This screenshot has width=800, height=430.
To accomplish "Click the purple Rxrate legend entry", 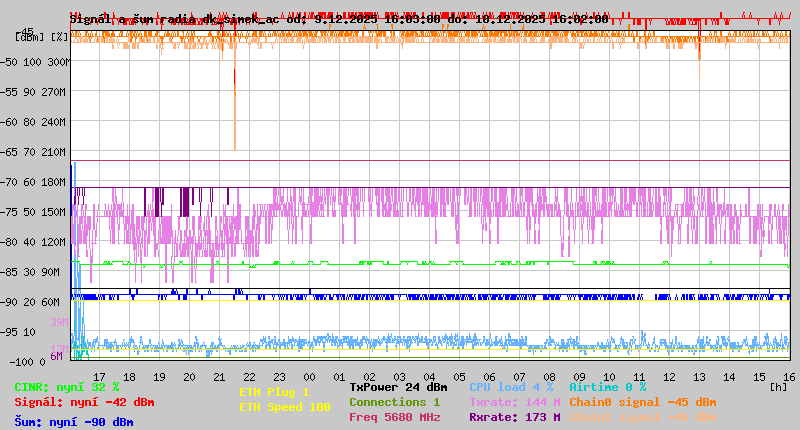I will click(x=514, y=417).
